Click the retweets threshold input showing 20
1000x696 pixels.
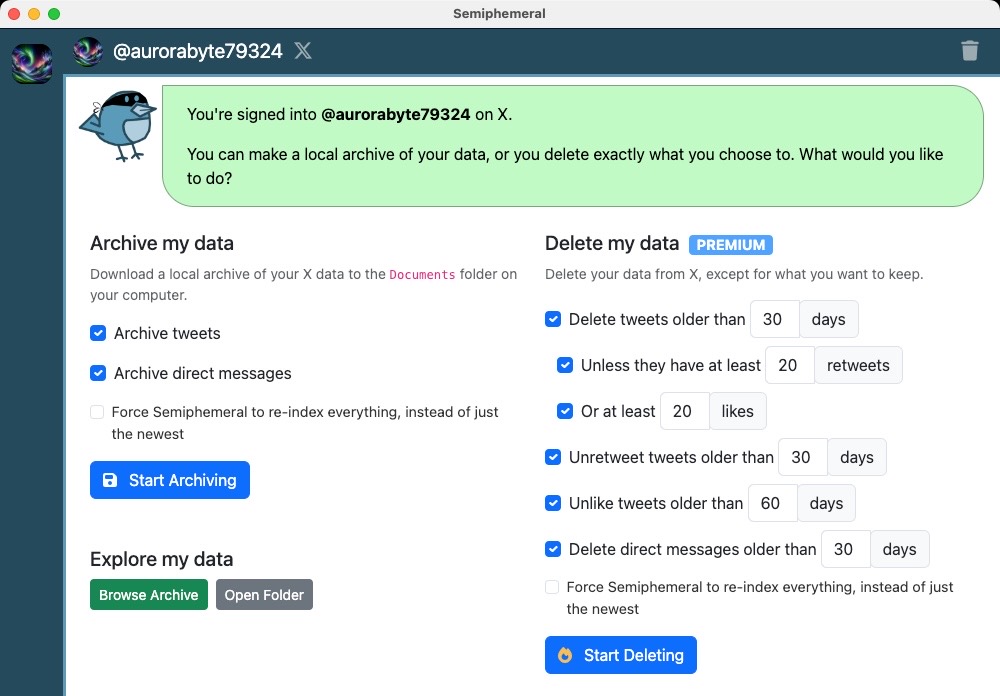pos(790,365)
